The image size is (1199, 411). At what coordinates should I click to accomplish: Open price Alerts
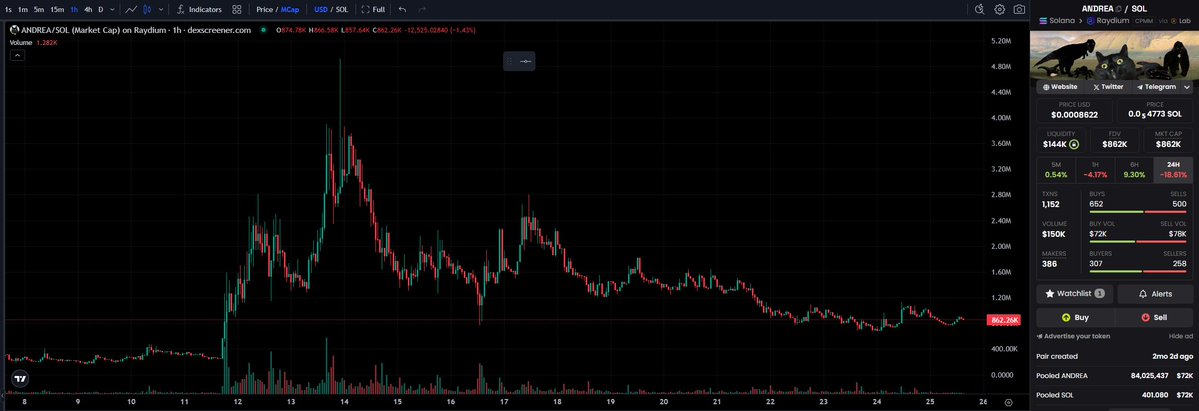point(1155,294)
